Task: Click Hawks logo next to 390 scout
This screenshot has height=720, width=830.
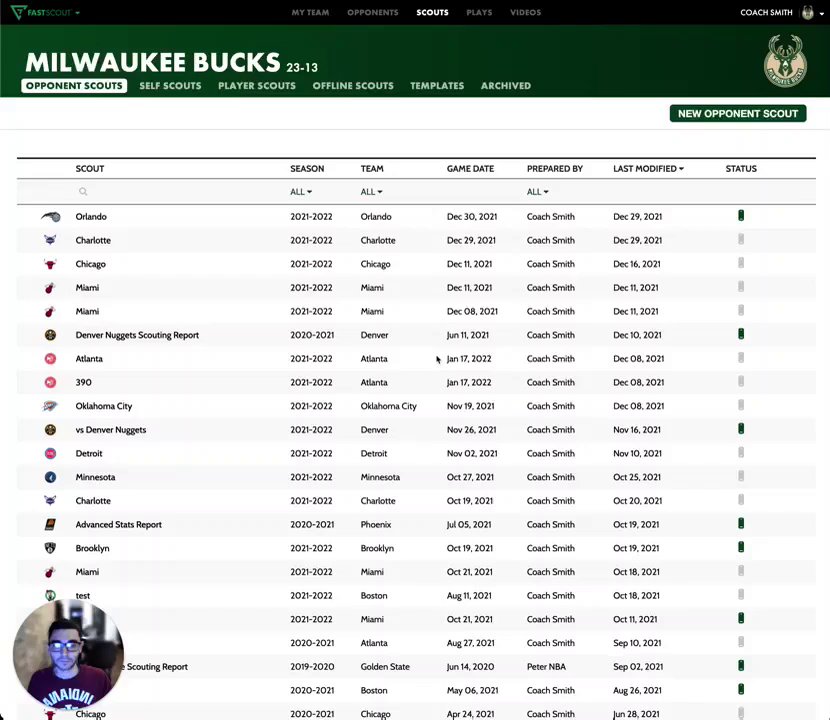Action: 50,382
